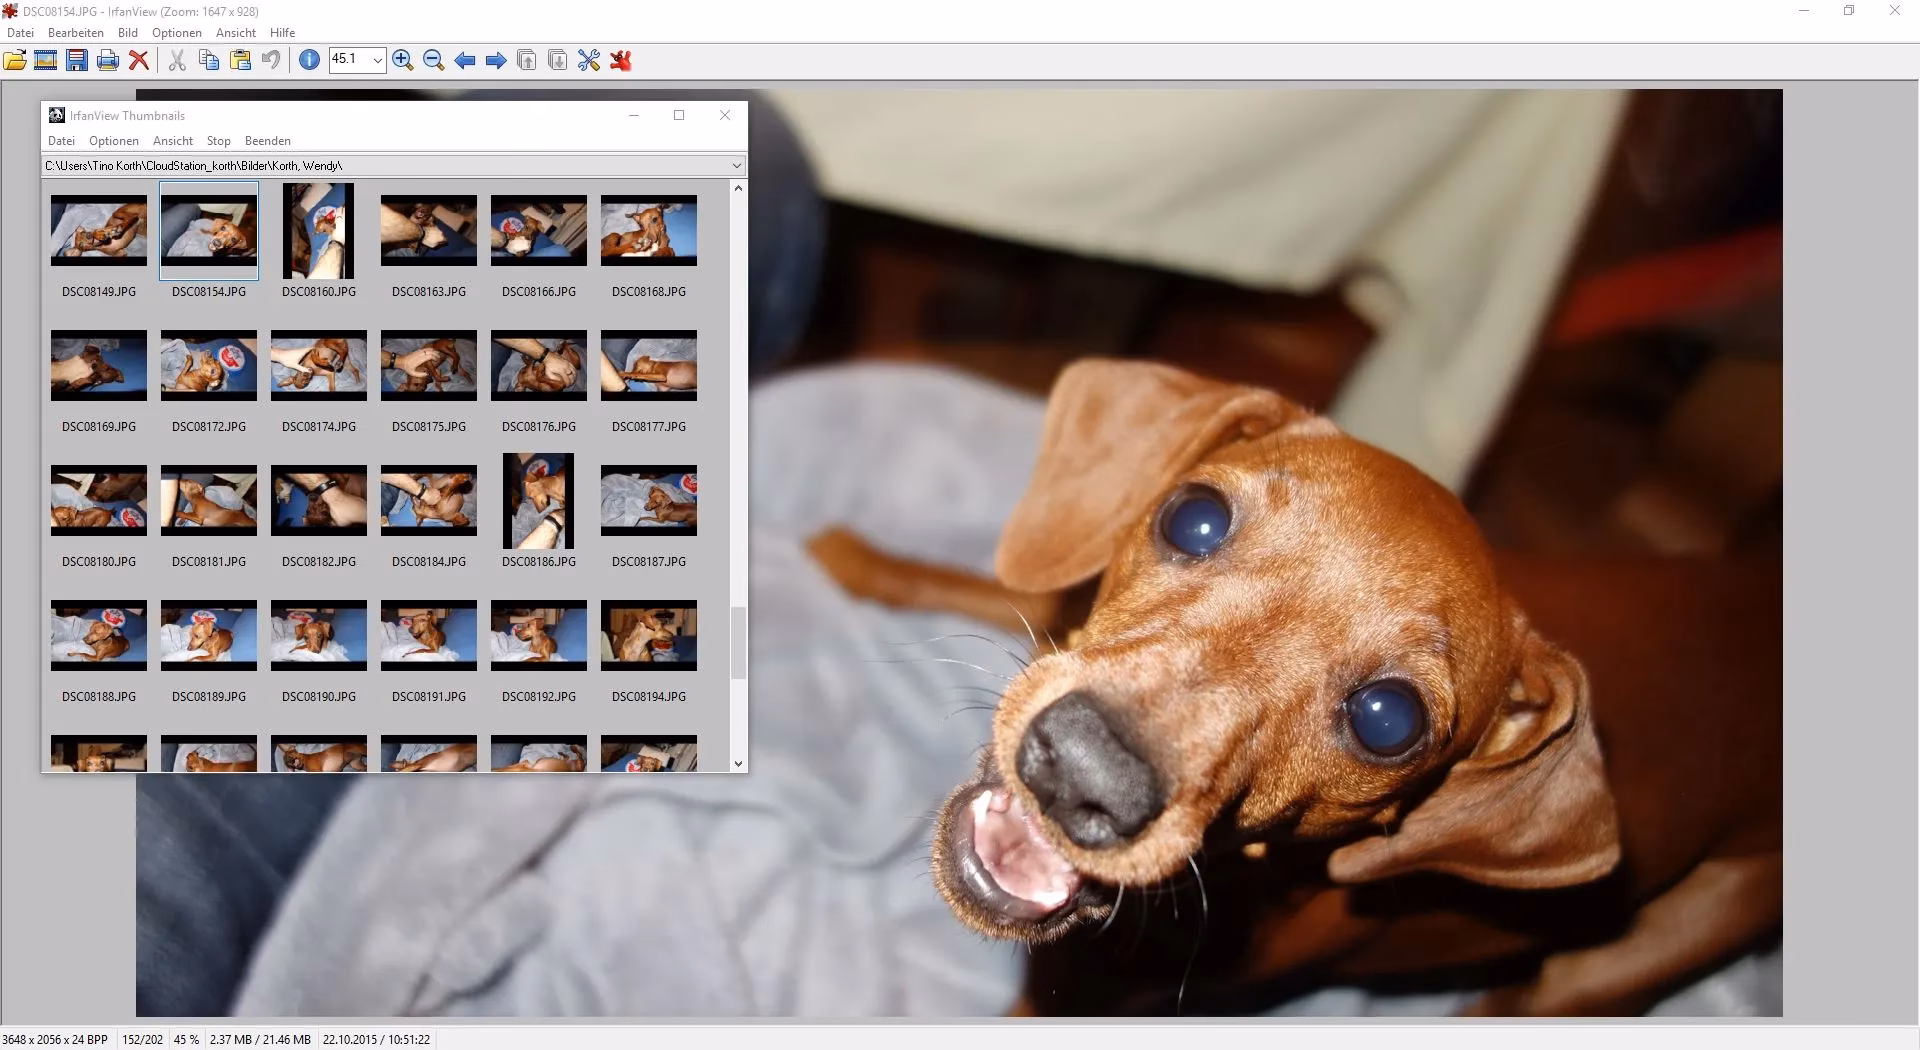Go to next image with right arrow
The height and width of the screenshot is (1050, 1920).
pyautogui.click(x=496, y=60)
